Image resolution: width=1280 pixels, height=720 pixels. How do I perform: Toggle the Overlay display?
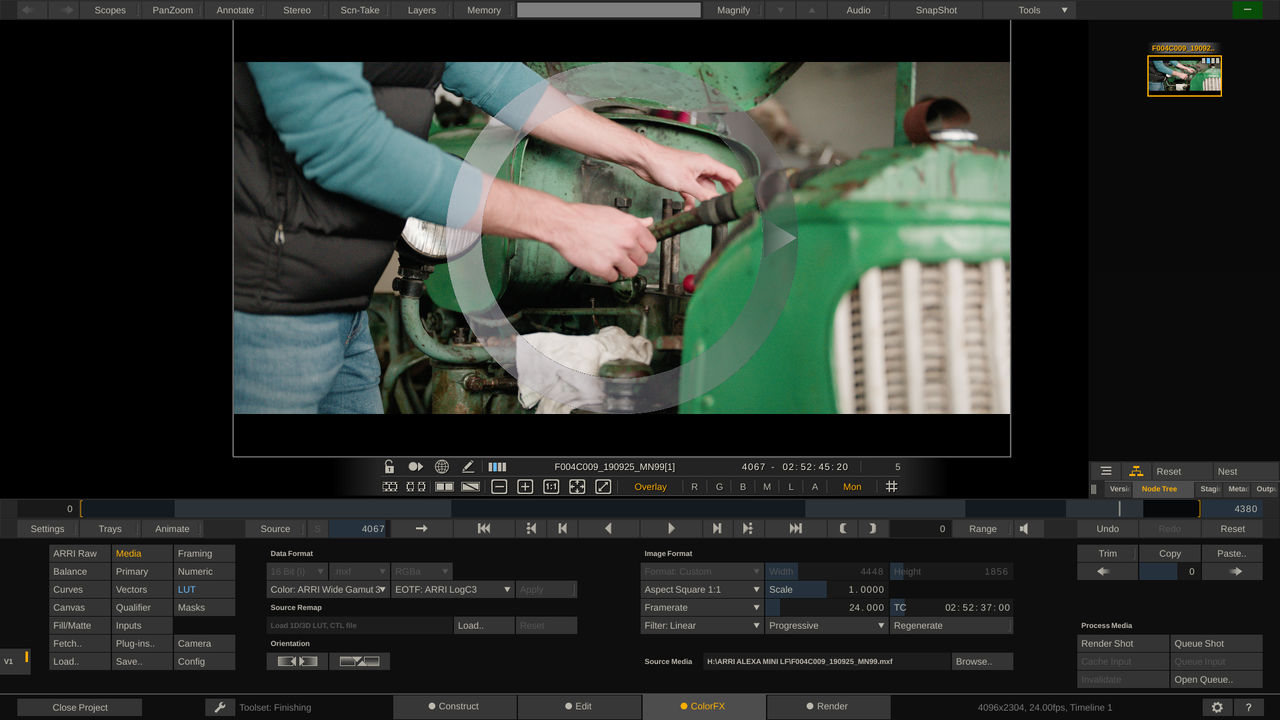coord(650,487)
